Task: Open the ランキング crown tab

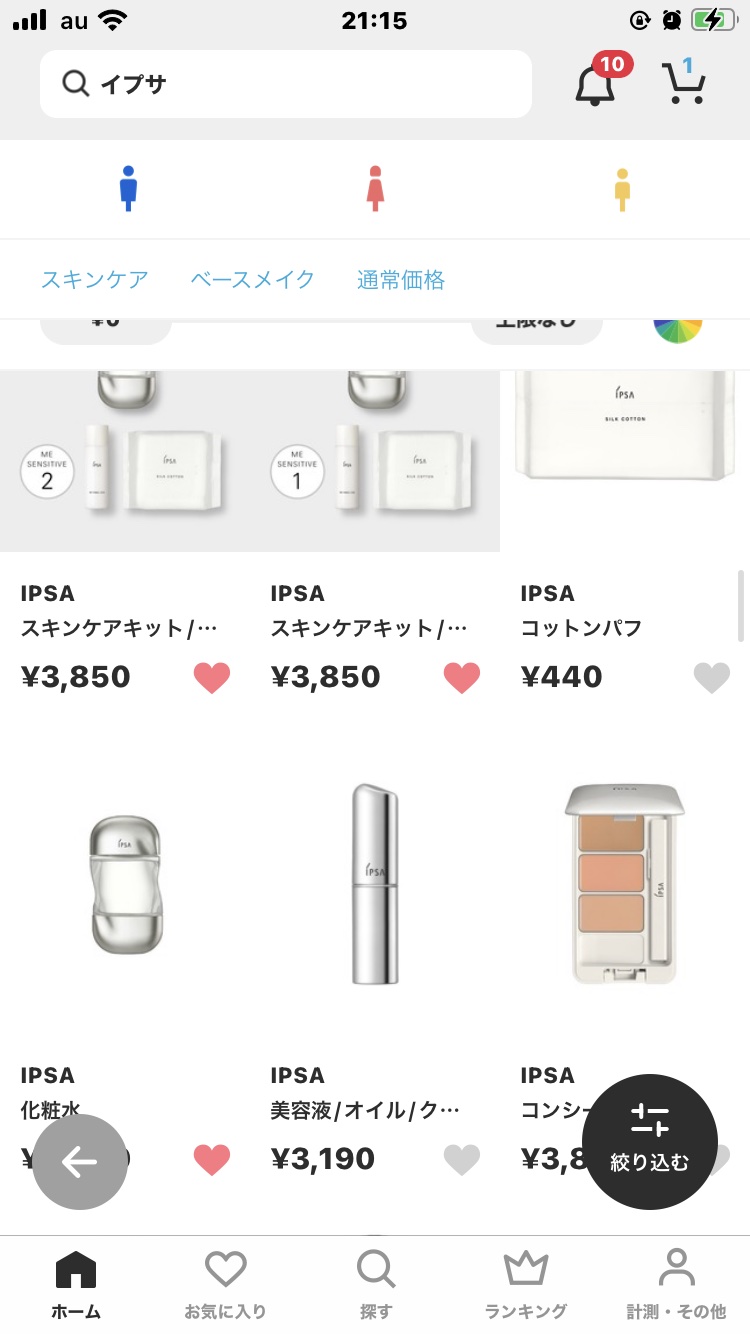Action: tap(526, 1283)
